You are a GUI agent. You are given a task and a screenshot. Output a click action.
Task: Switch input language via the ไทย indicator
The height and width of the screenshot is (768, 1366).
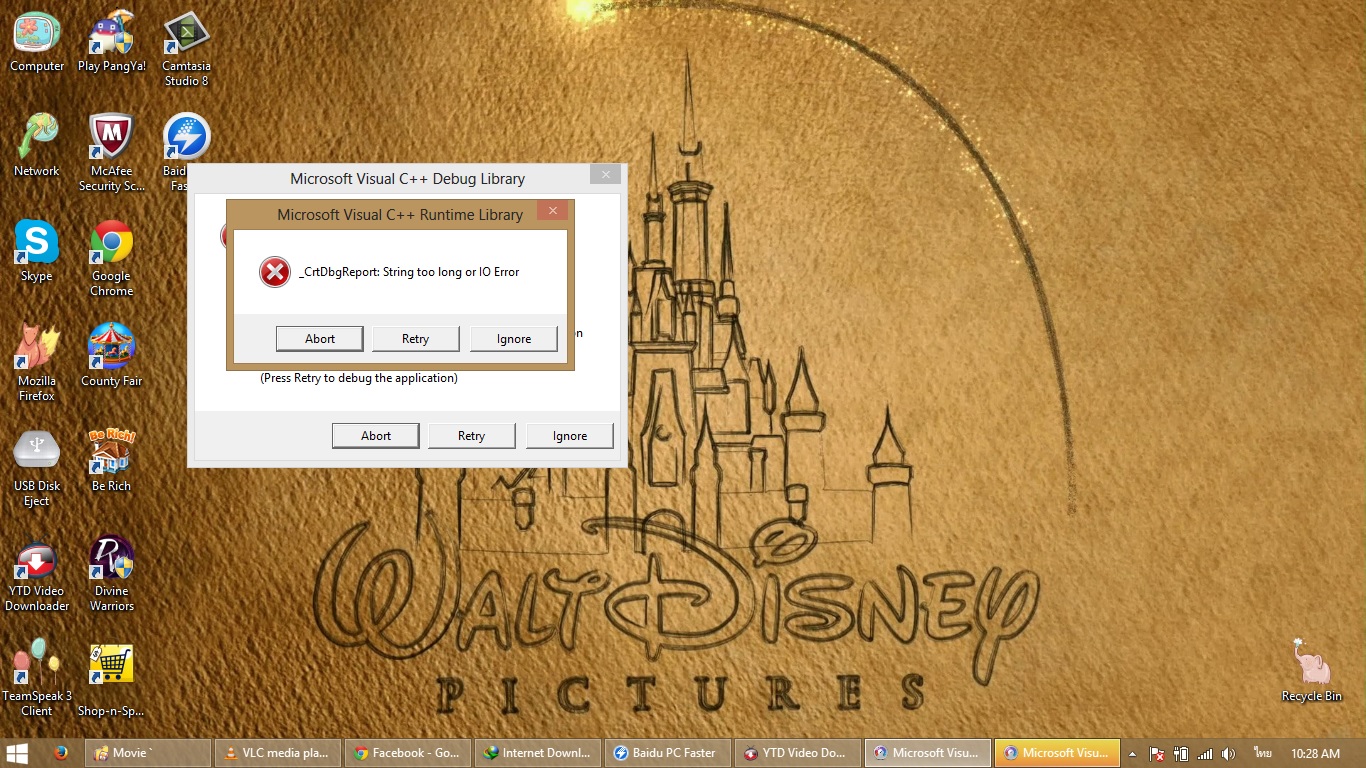point(1264,753)
